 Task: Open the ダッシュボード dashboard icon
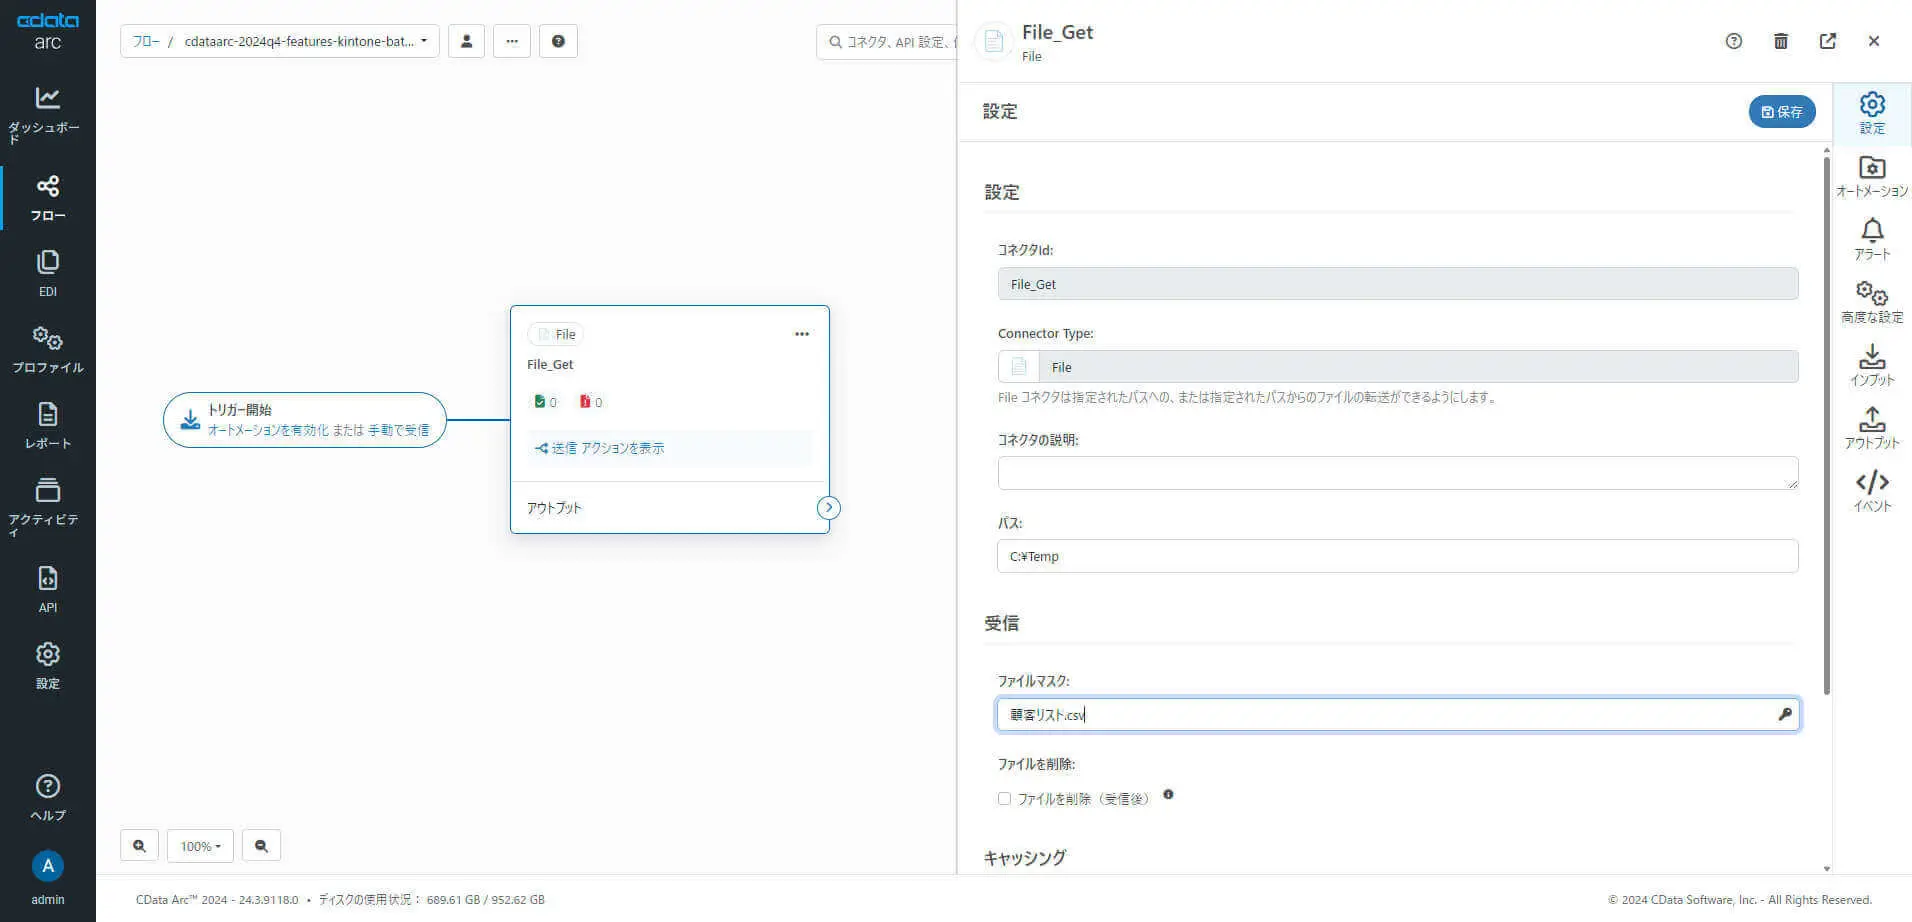(x=47, y=112)
